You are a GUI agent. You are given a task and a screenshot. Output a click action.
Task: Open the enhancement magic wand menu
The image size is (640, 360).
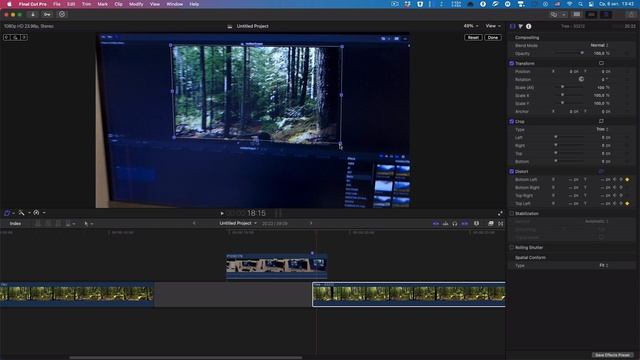click(22, 213)
